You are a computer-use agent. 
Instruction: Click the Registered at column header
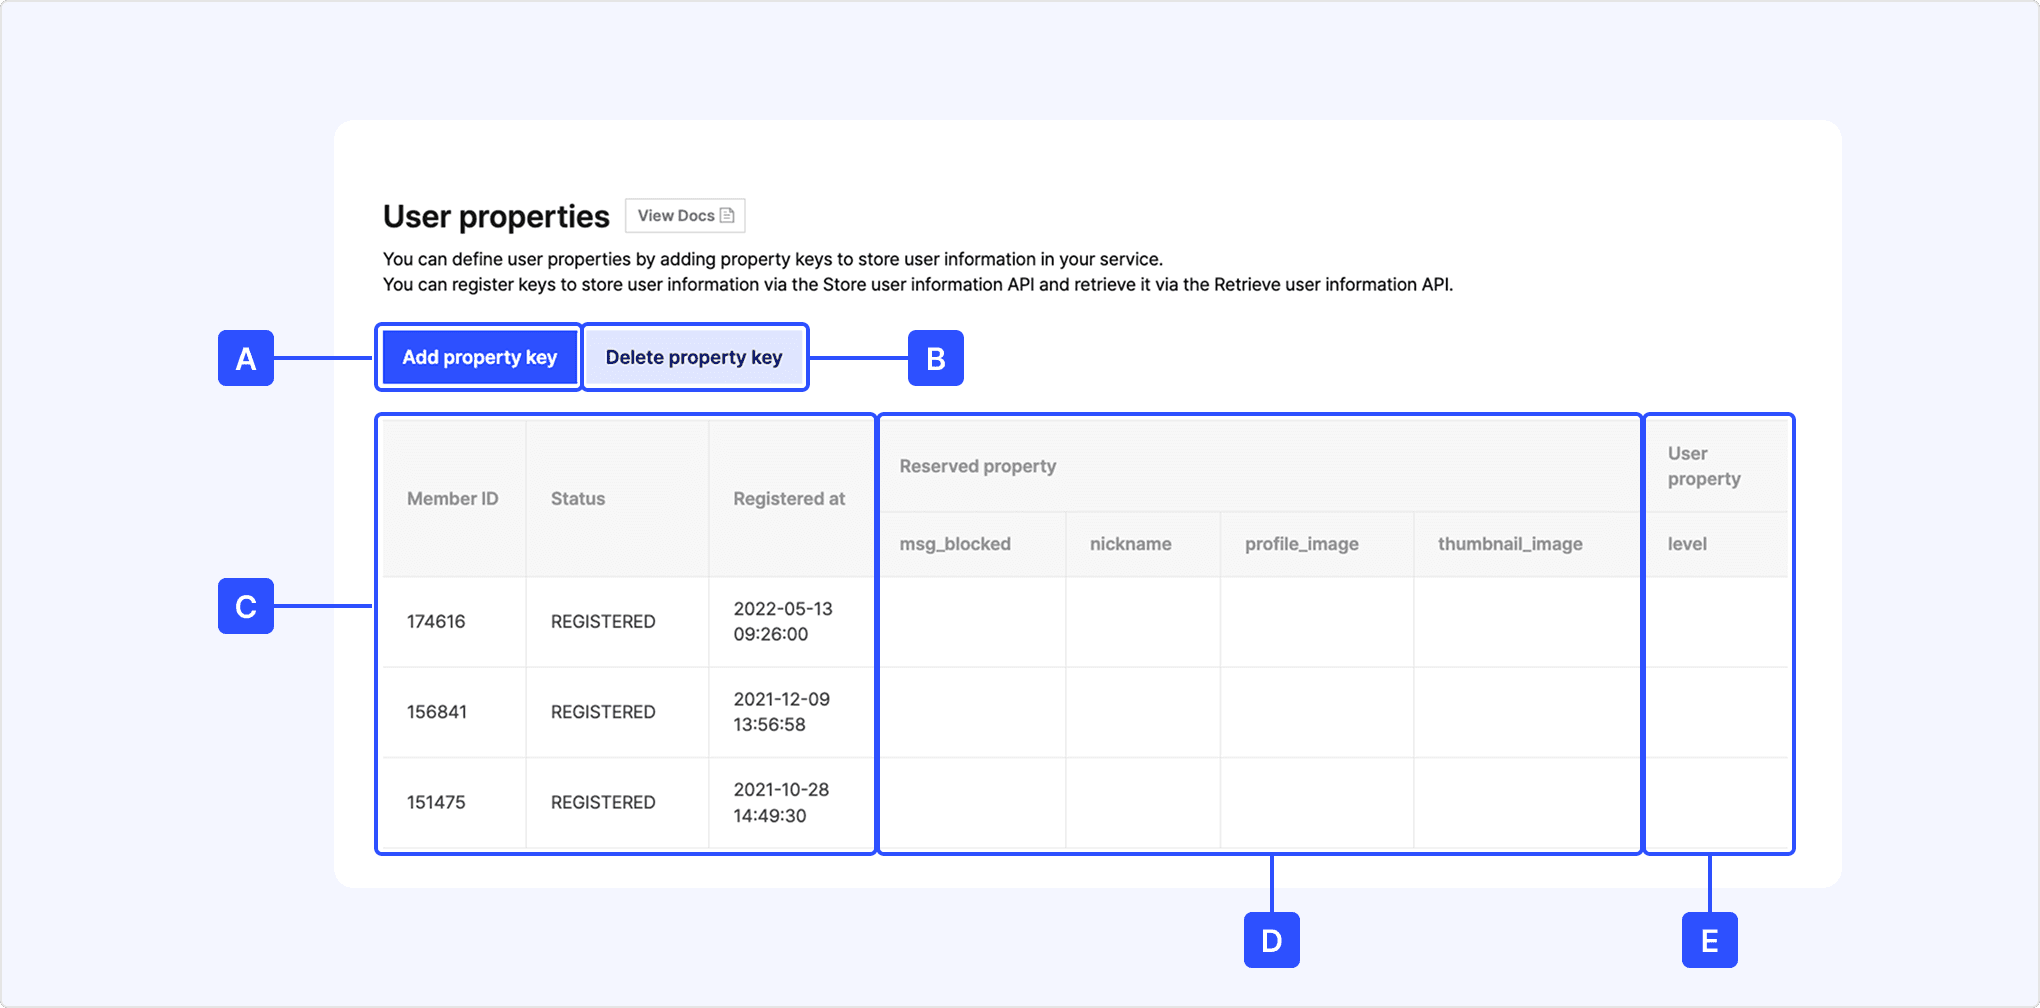coord(789,499)
